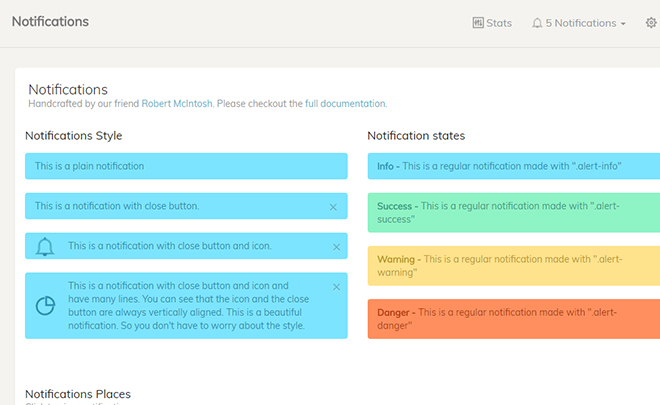
Task: Select the Warning yellow notification
Action: pos(514,266)
